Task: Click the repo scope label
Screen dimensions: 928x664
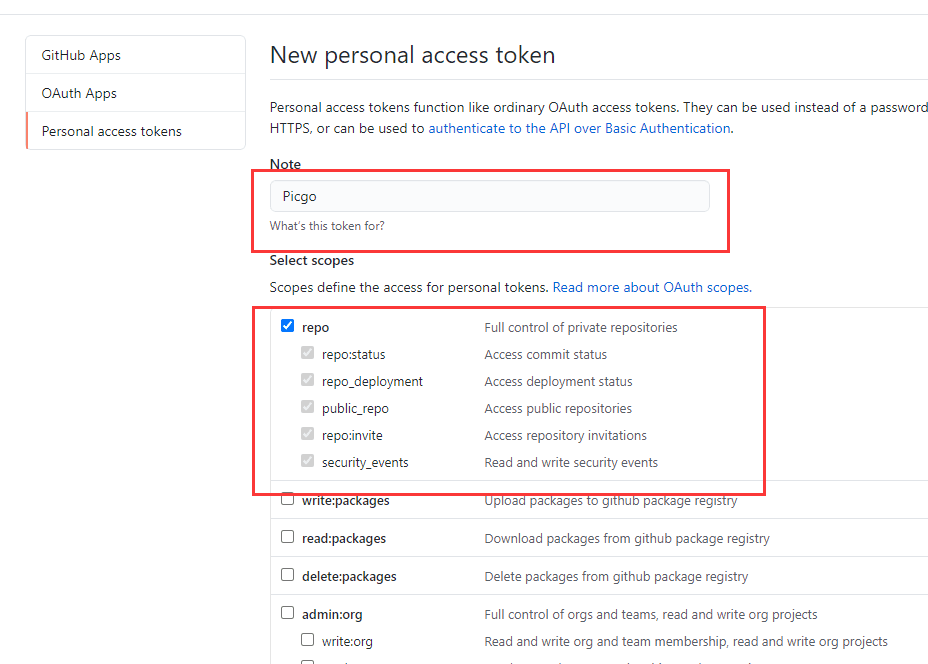Action: pyautogui.click(x=315, y=327)
